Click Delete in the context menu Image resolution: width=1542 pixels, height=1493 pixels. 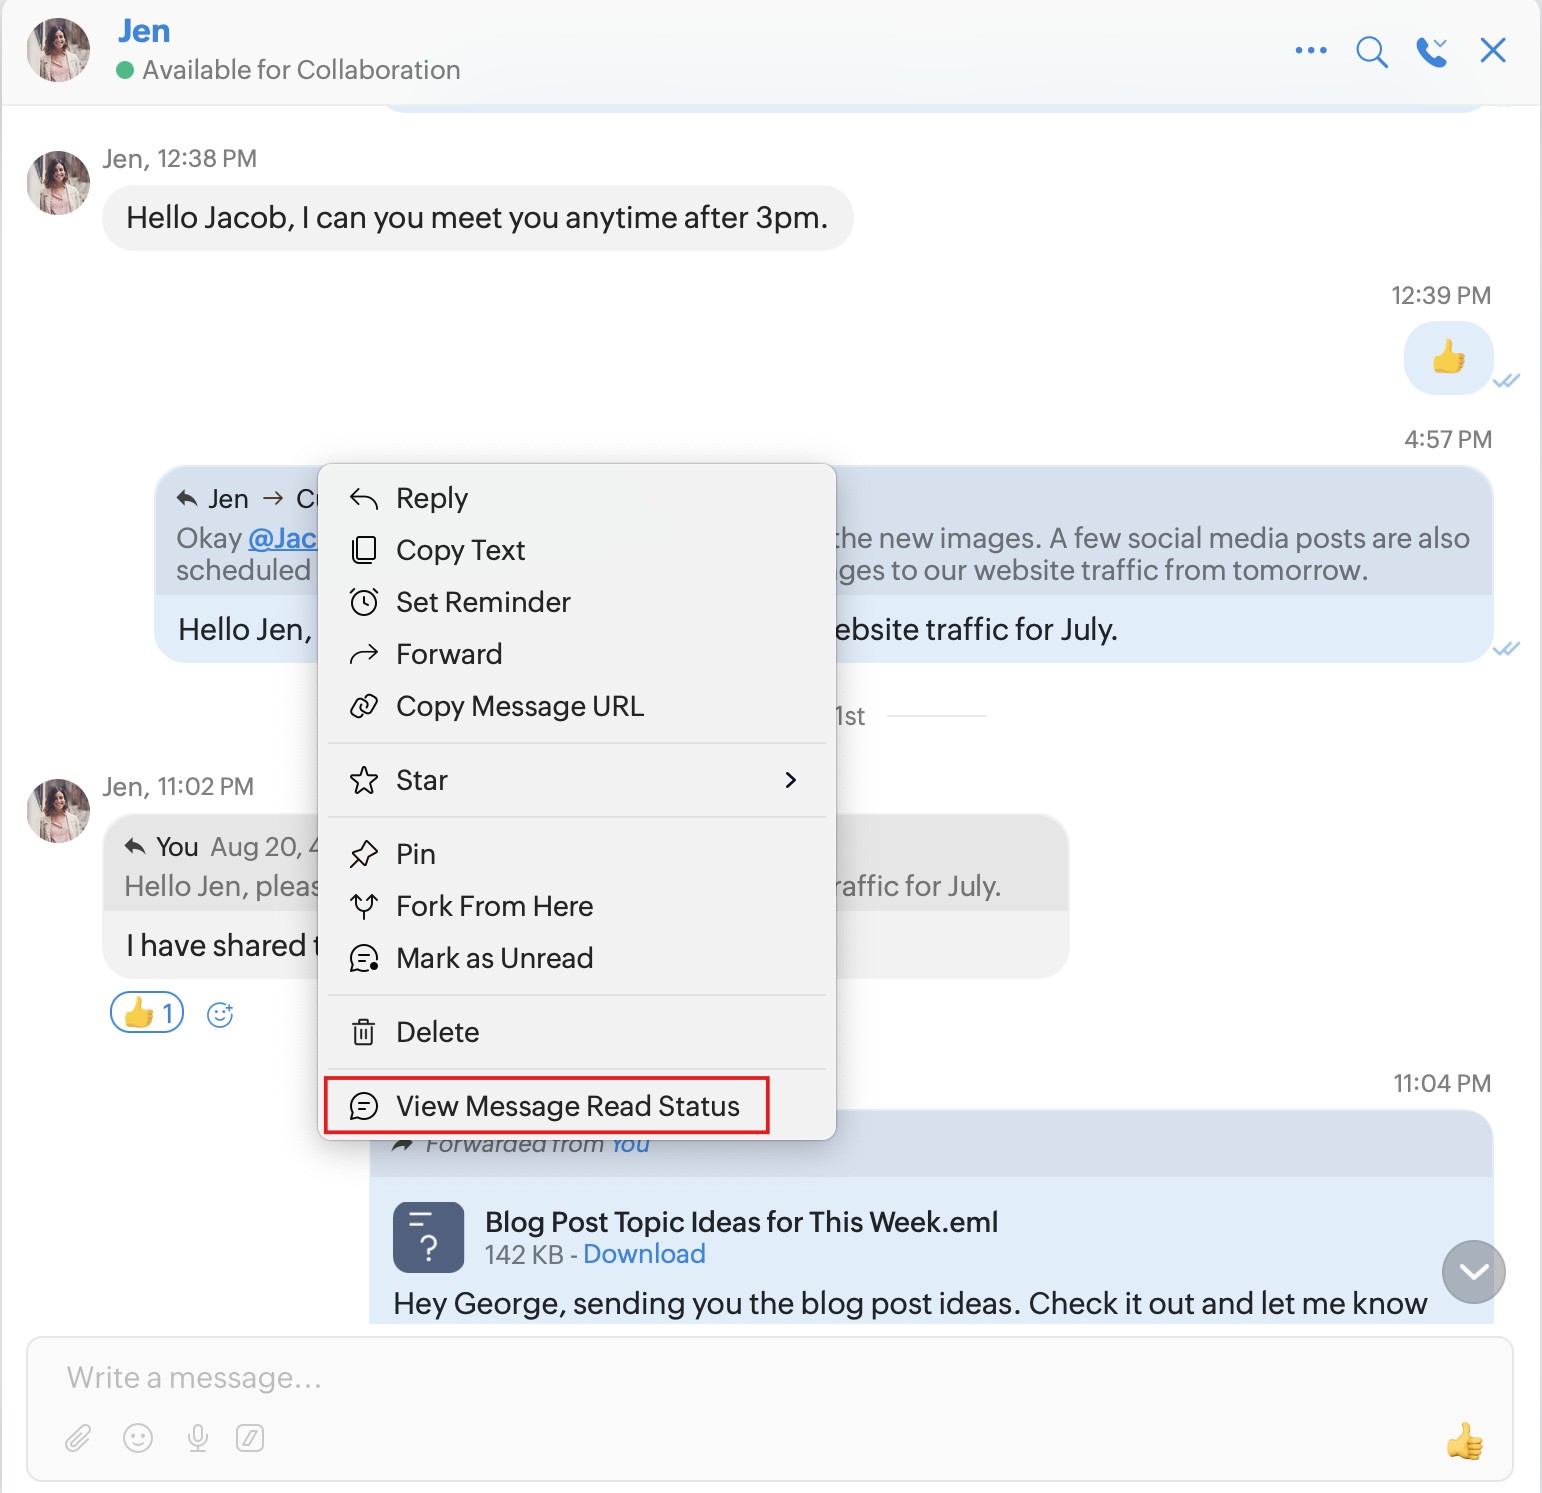pos(437,1032)
